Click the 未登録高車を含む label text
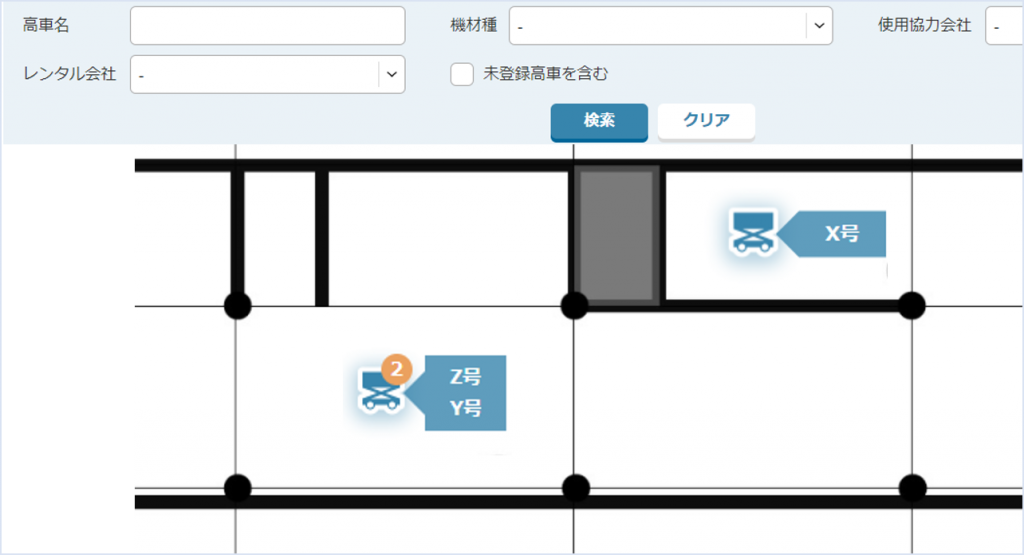The width and height of the screenshot is (1024, 555). [x=545, y=74]
